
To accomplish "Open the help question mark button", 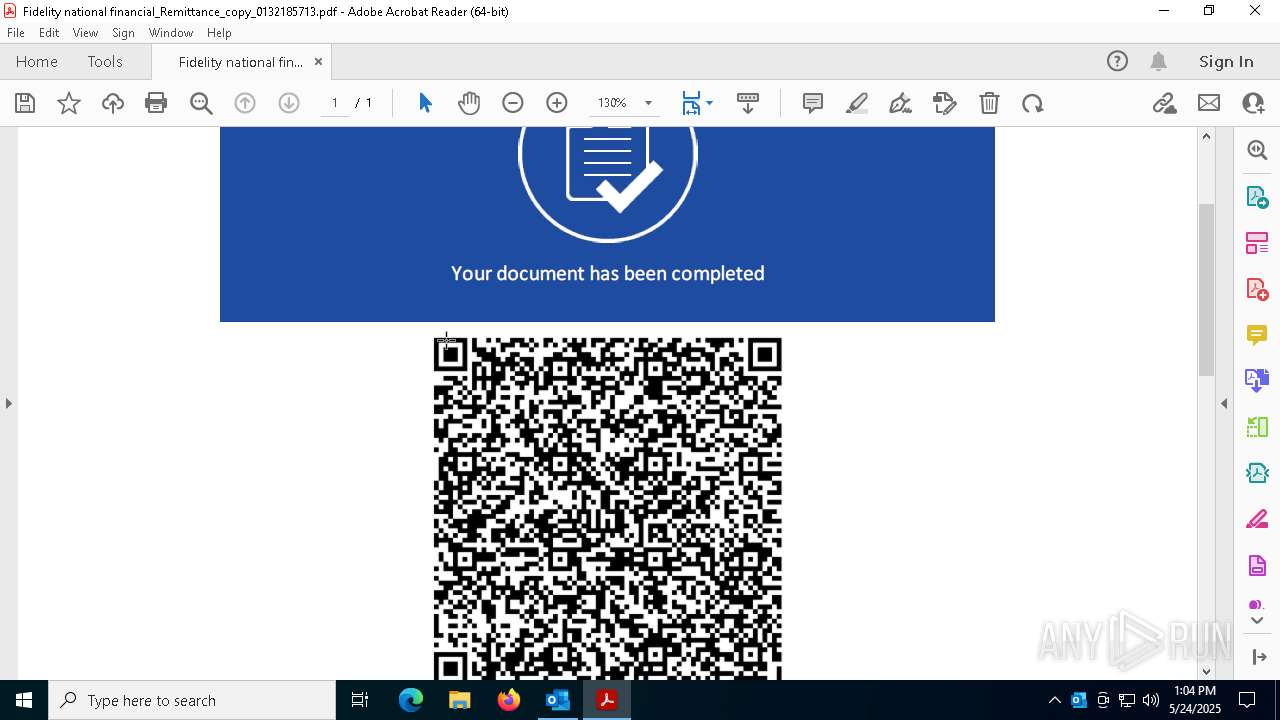I will tap(1117, 61).
